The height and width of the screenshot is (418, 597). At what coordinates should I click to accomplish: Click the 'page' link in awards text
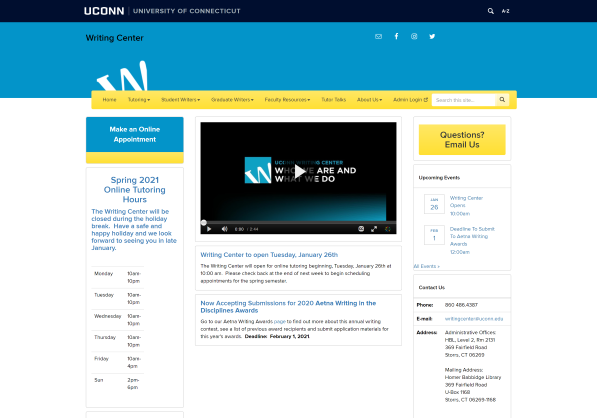point(280,322)
